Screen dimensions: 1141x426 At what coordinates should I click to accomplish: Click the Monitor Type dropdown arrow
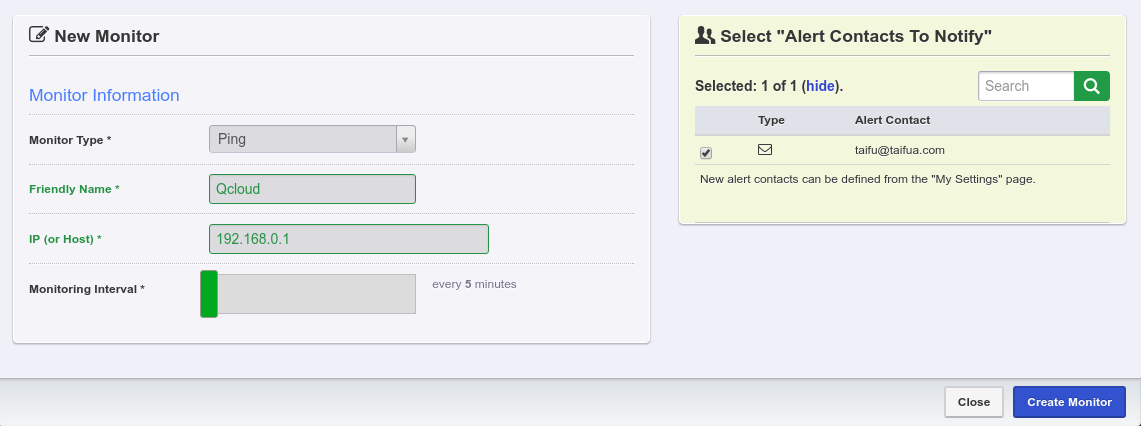coord(405,139)
